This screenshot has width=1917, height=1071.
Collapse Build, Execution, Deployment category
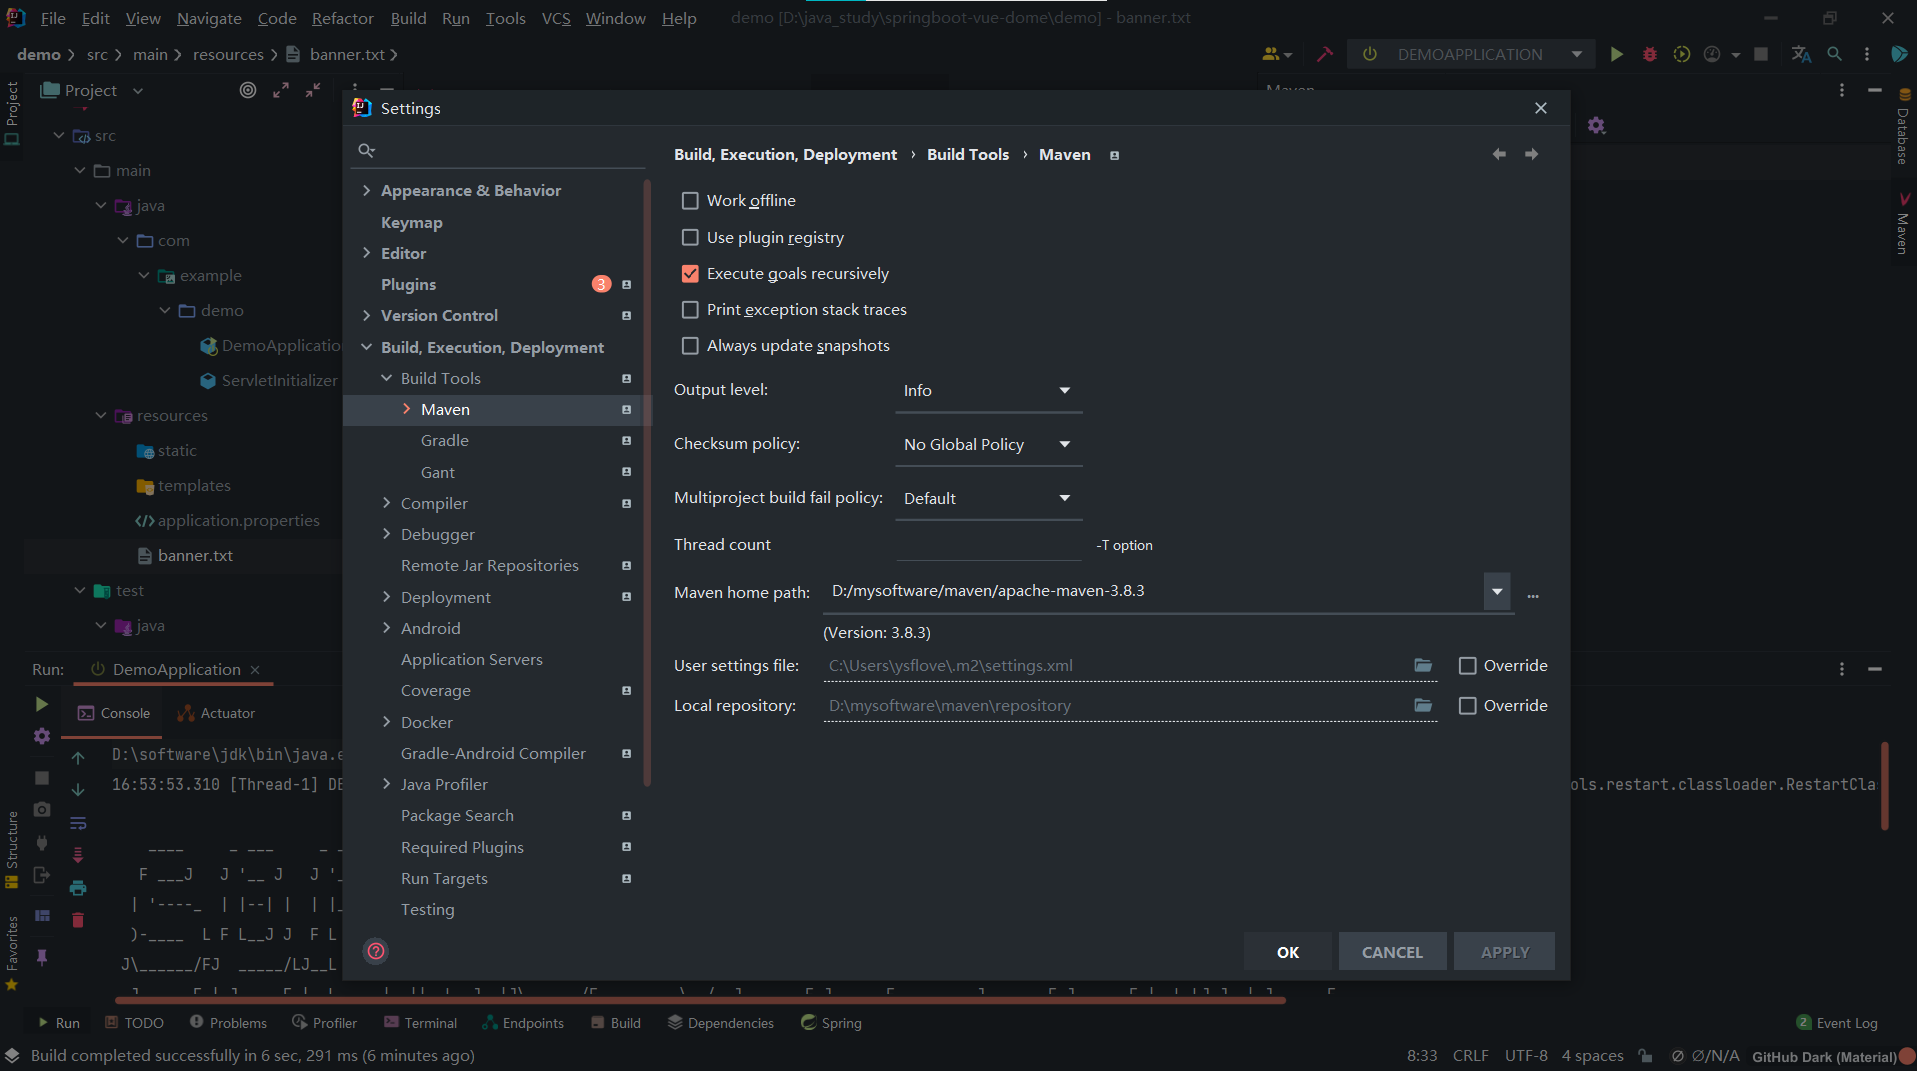click(367, 347)
